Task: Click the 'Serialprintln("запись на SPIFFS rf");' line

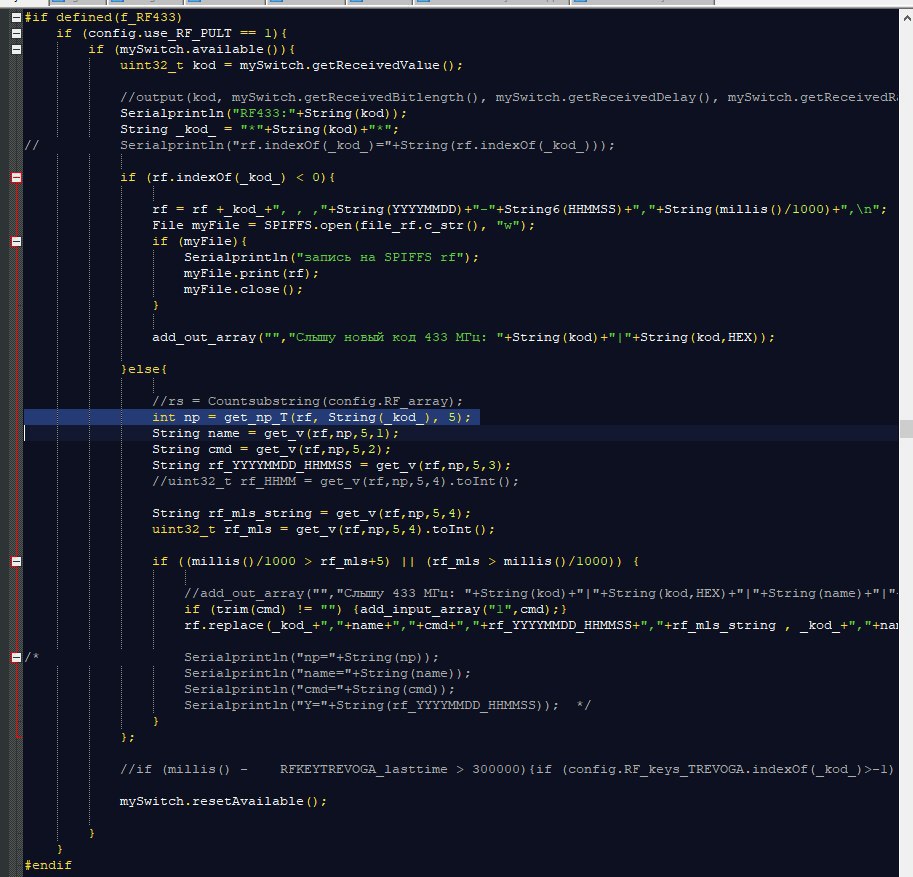Action: pyautogui.click(x=331, y=257)
